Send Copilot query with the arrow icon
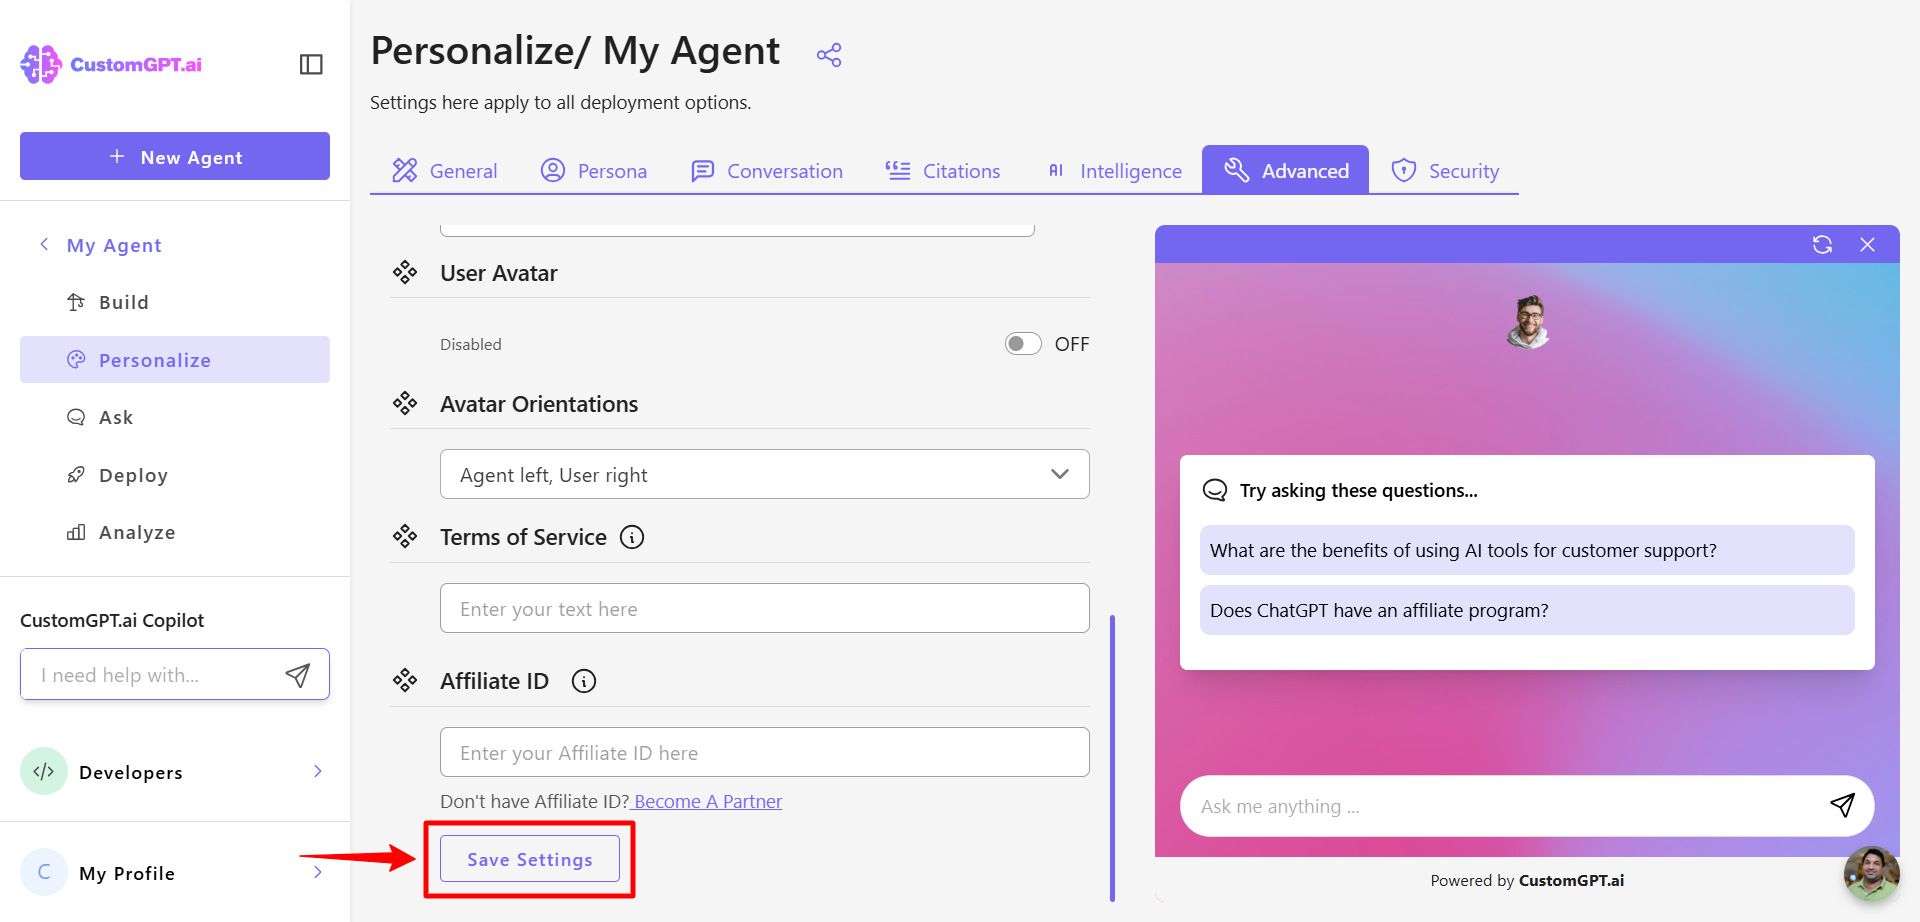The height and width of the screenshot is (922, 1920). point(298,675)
